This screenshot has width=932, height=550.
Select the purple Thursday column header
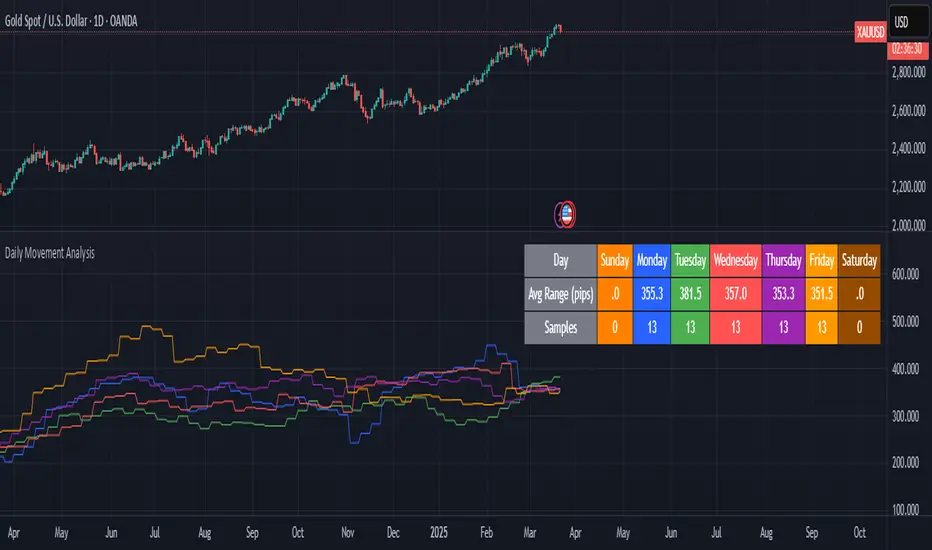[783, 260]
